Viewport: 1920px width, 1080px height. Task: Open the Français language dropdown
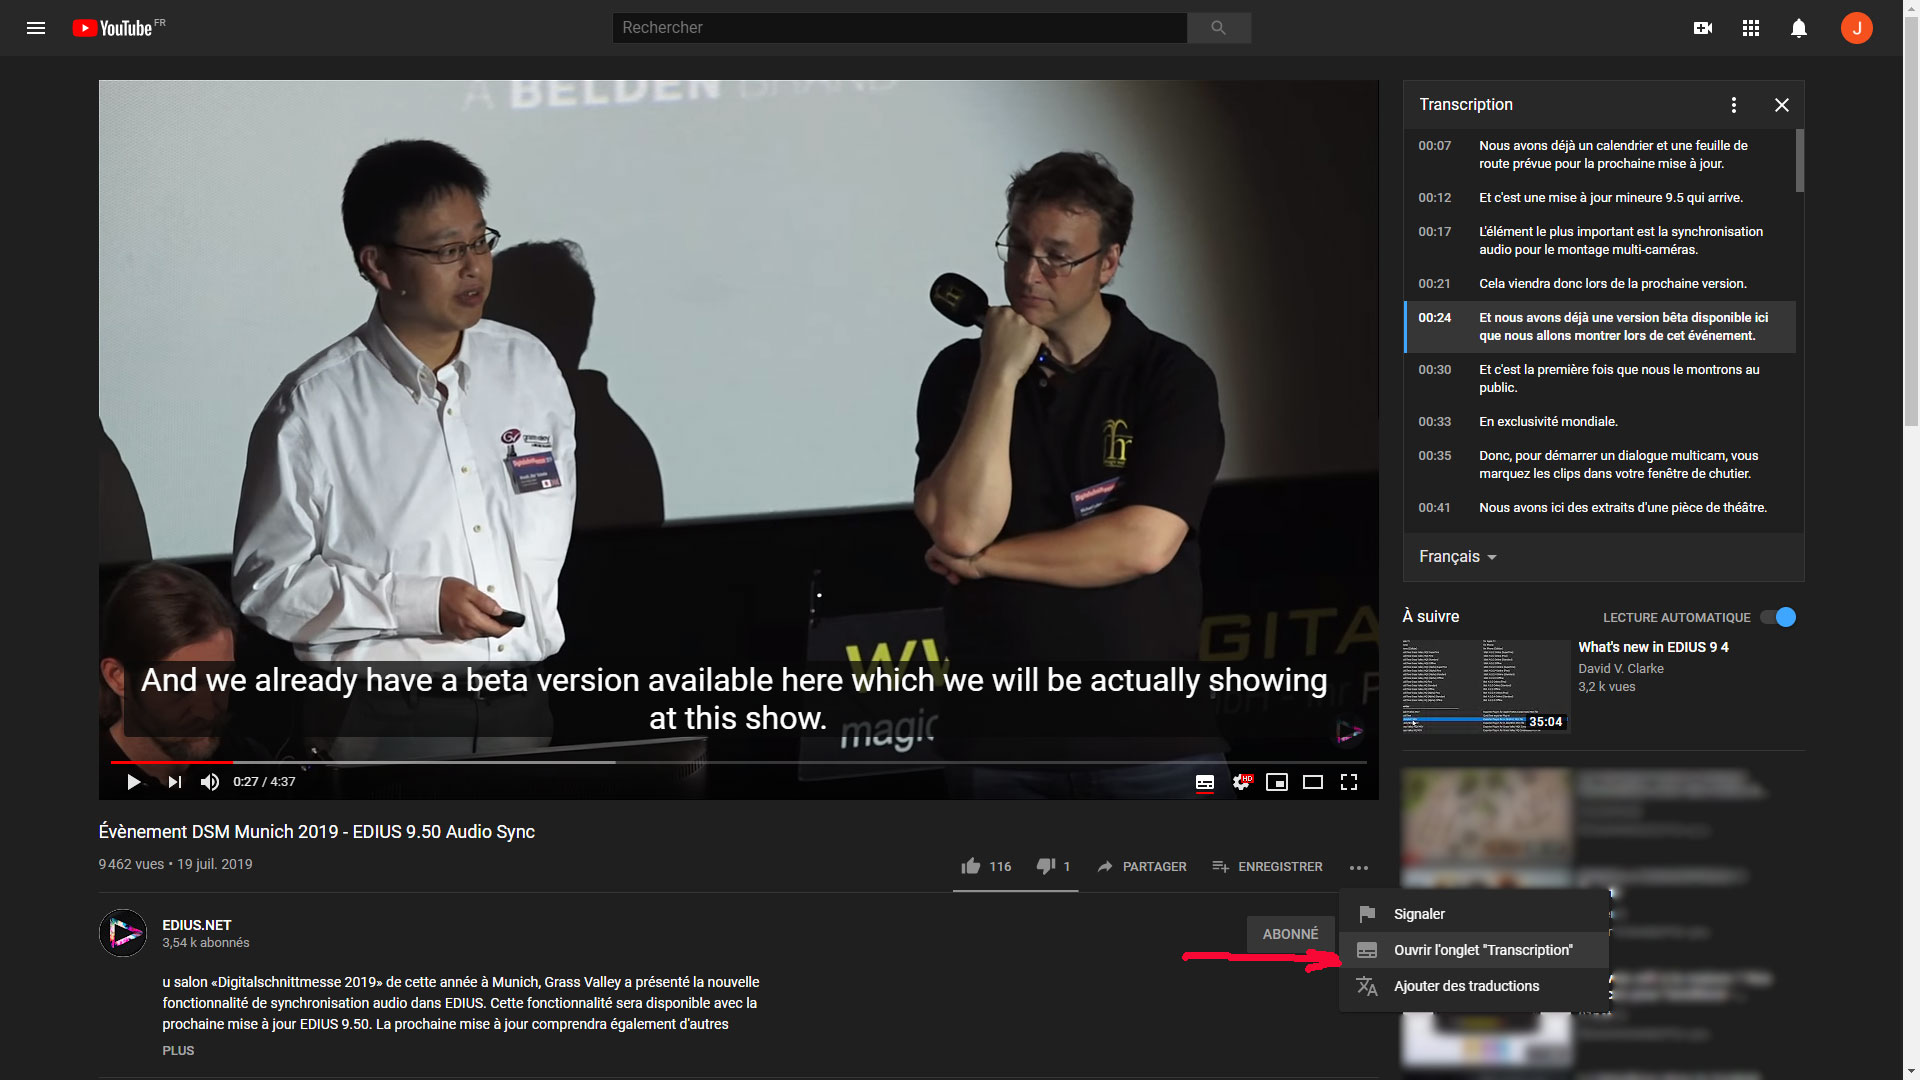click(1457, 557)
